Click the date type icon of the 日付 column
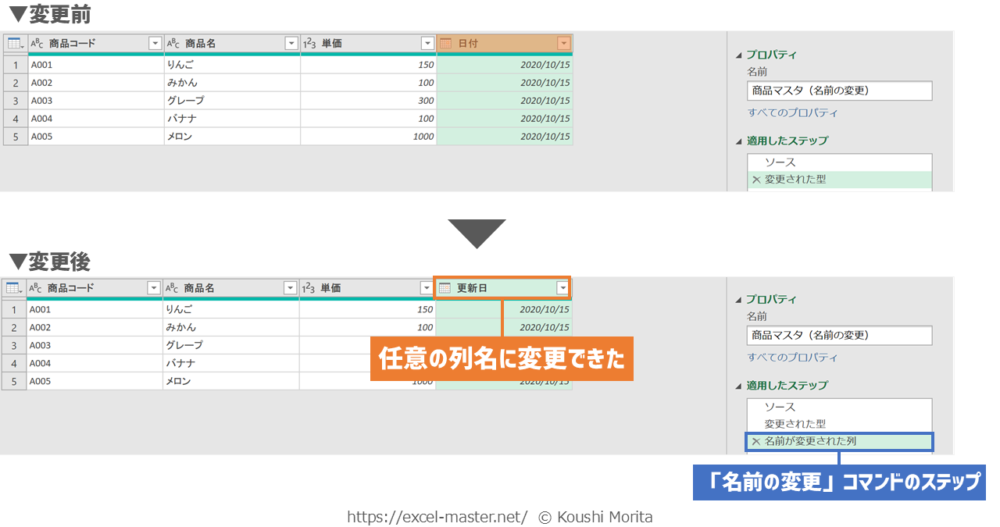The width and height of the screenshot is (1000, 527). (x=446, y=43)
